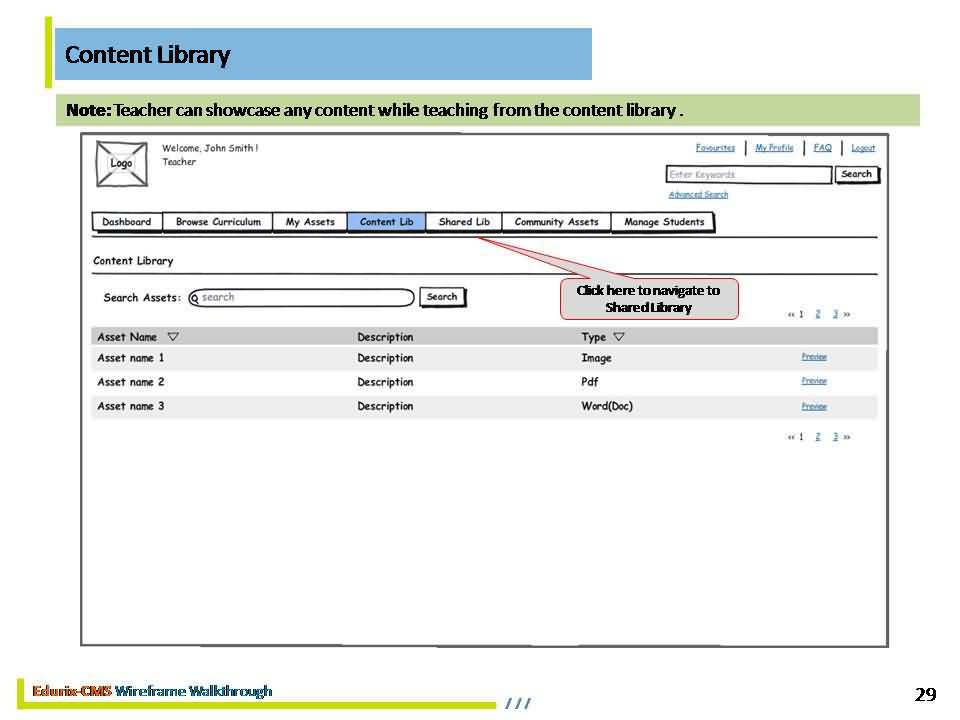Focus the Enter Keywords input field

point(749,175)
